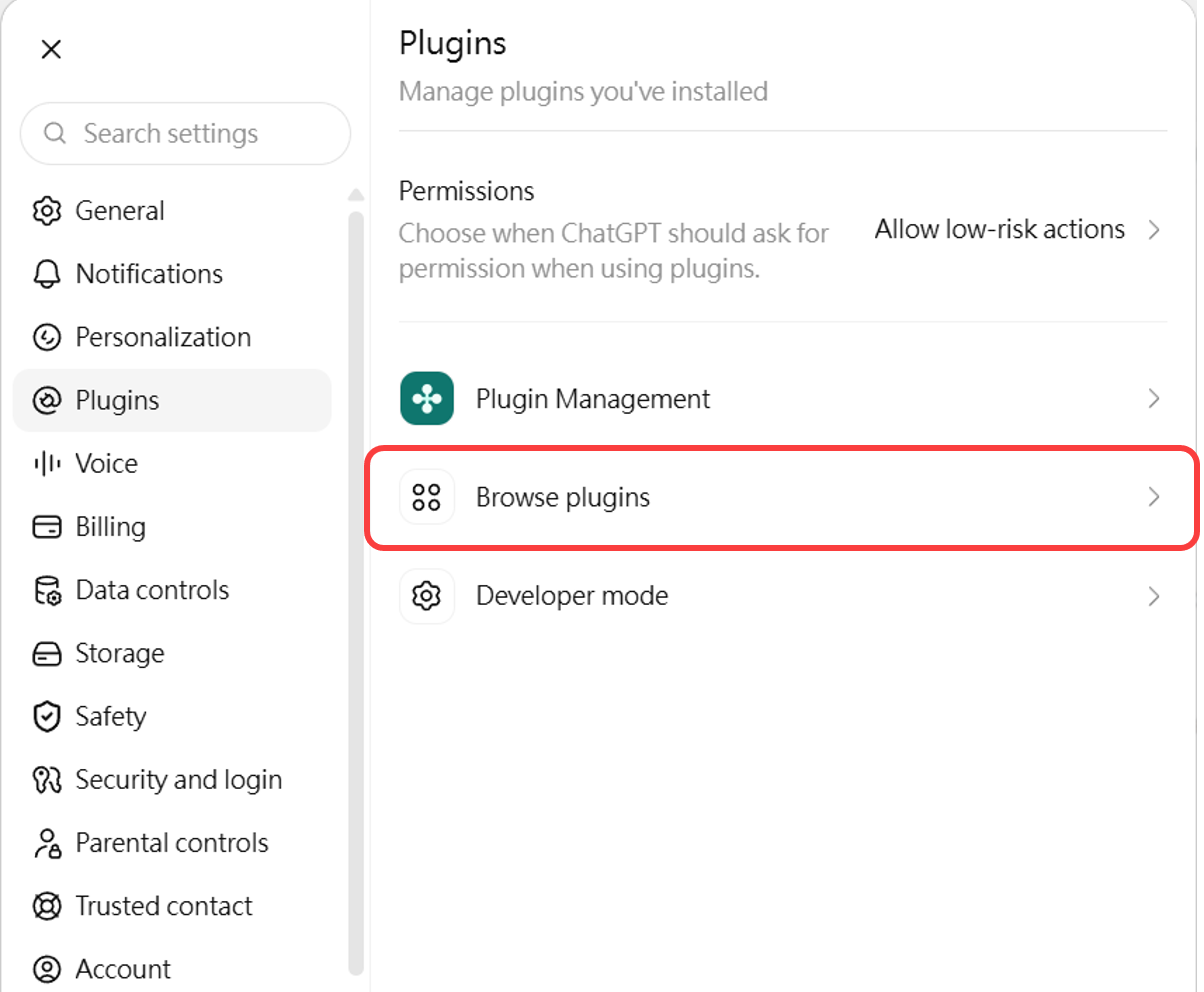Image resolution: width=1204 pixels, height=992 pixels.
Task: Click the Security and login key icon
Action: pos(46,779)
